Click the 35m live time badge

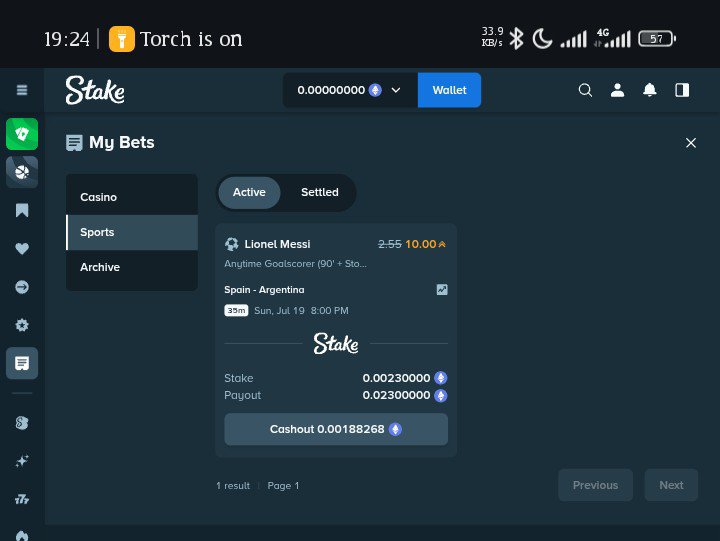(x=236, y=310)
